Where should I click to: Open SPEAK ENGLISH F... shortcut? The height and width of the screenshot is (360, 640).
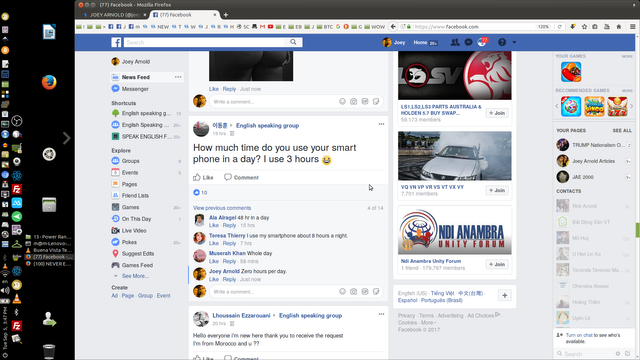coord(146,136)
